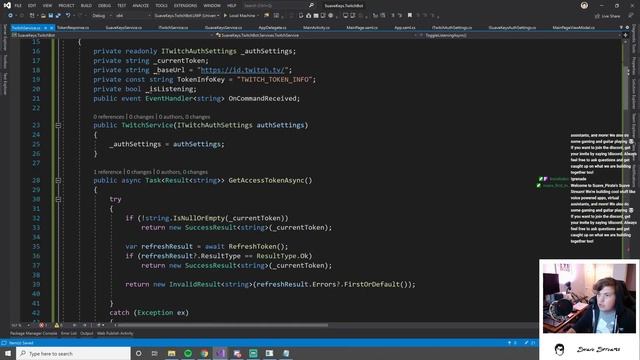The width and height of the screenshot is (640, 360).
Task: Click the Save file toolbar icon
Action: (x=51, y=16)
